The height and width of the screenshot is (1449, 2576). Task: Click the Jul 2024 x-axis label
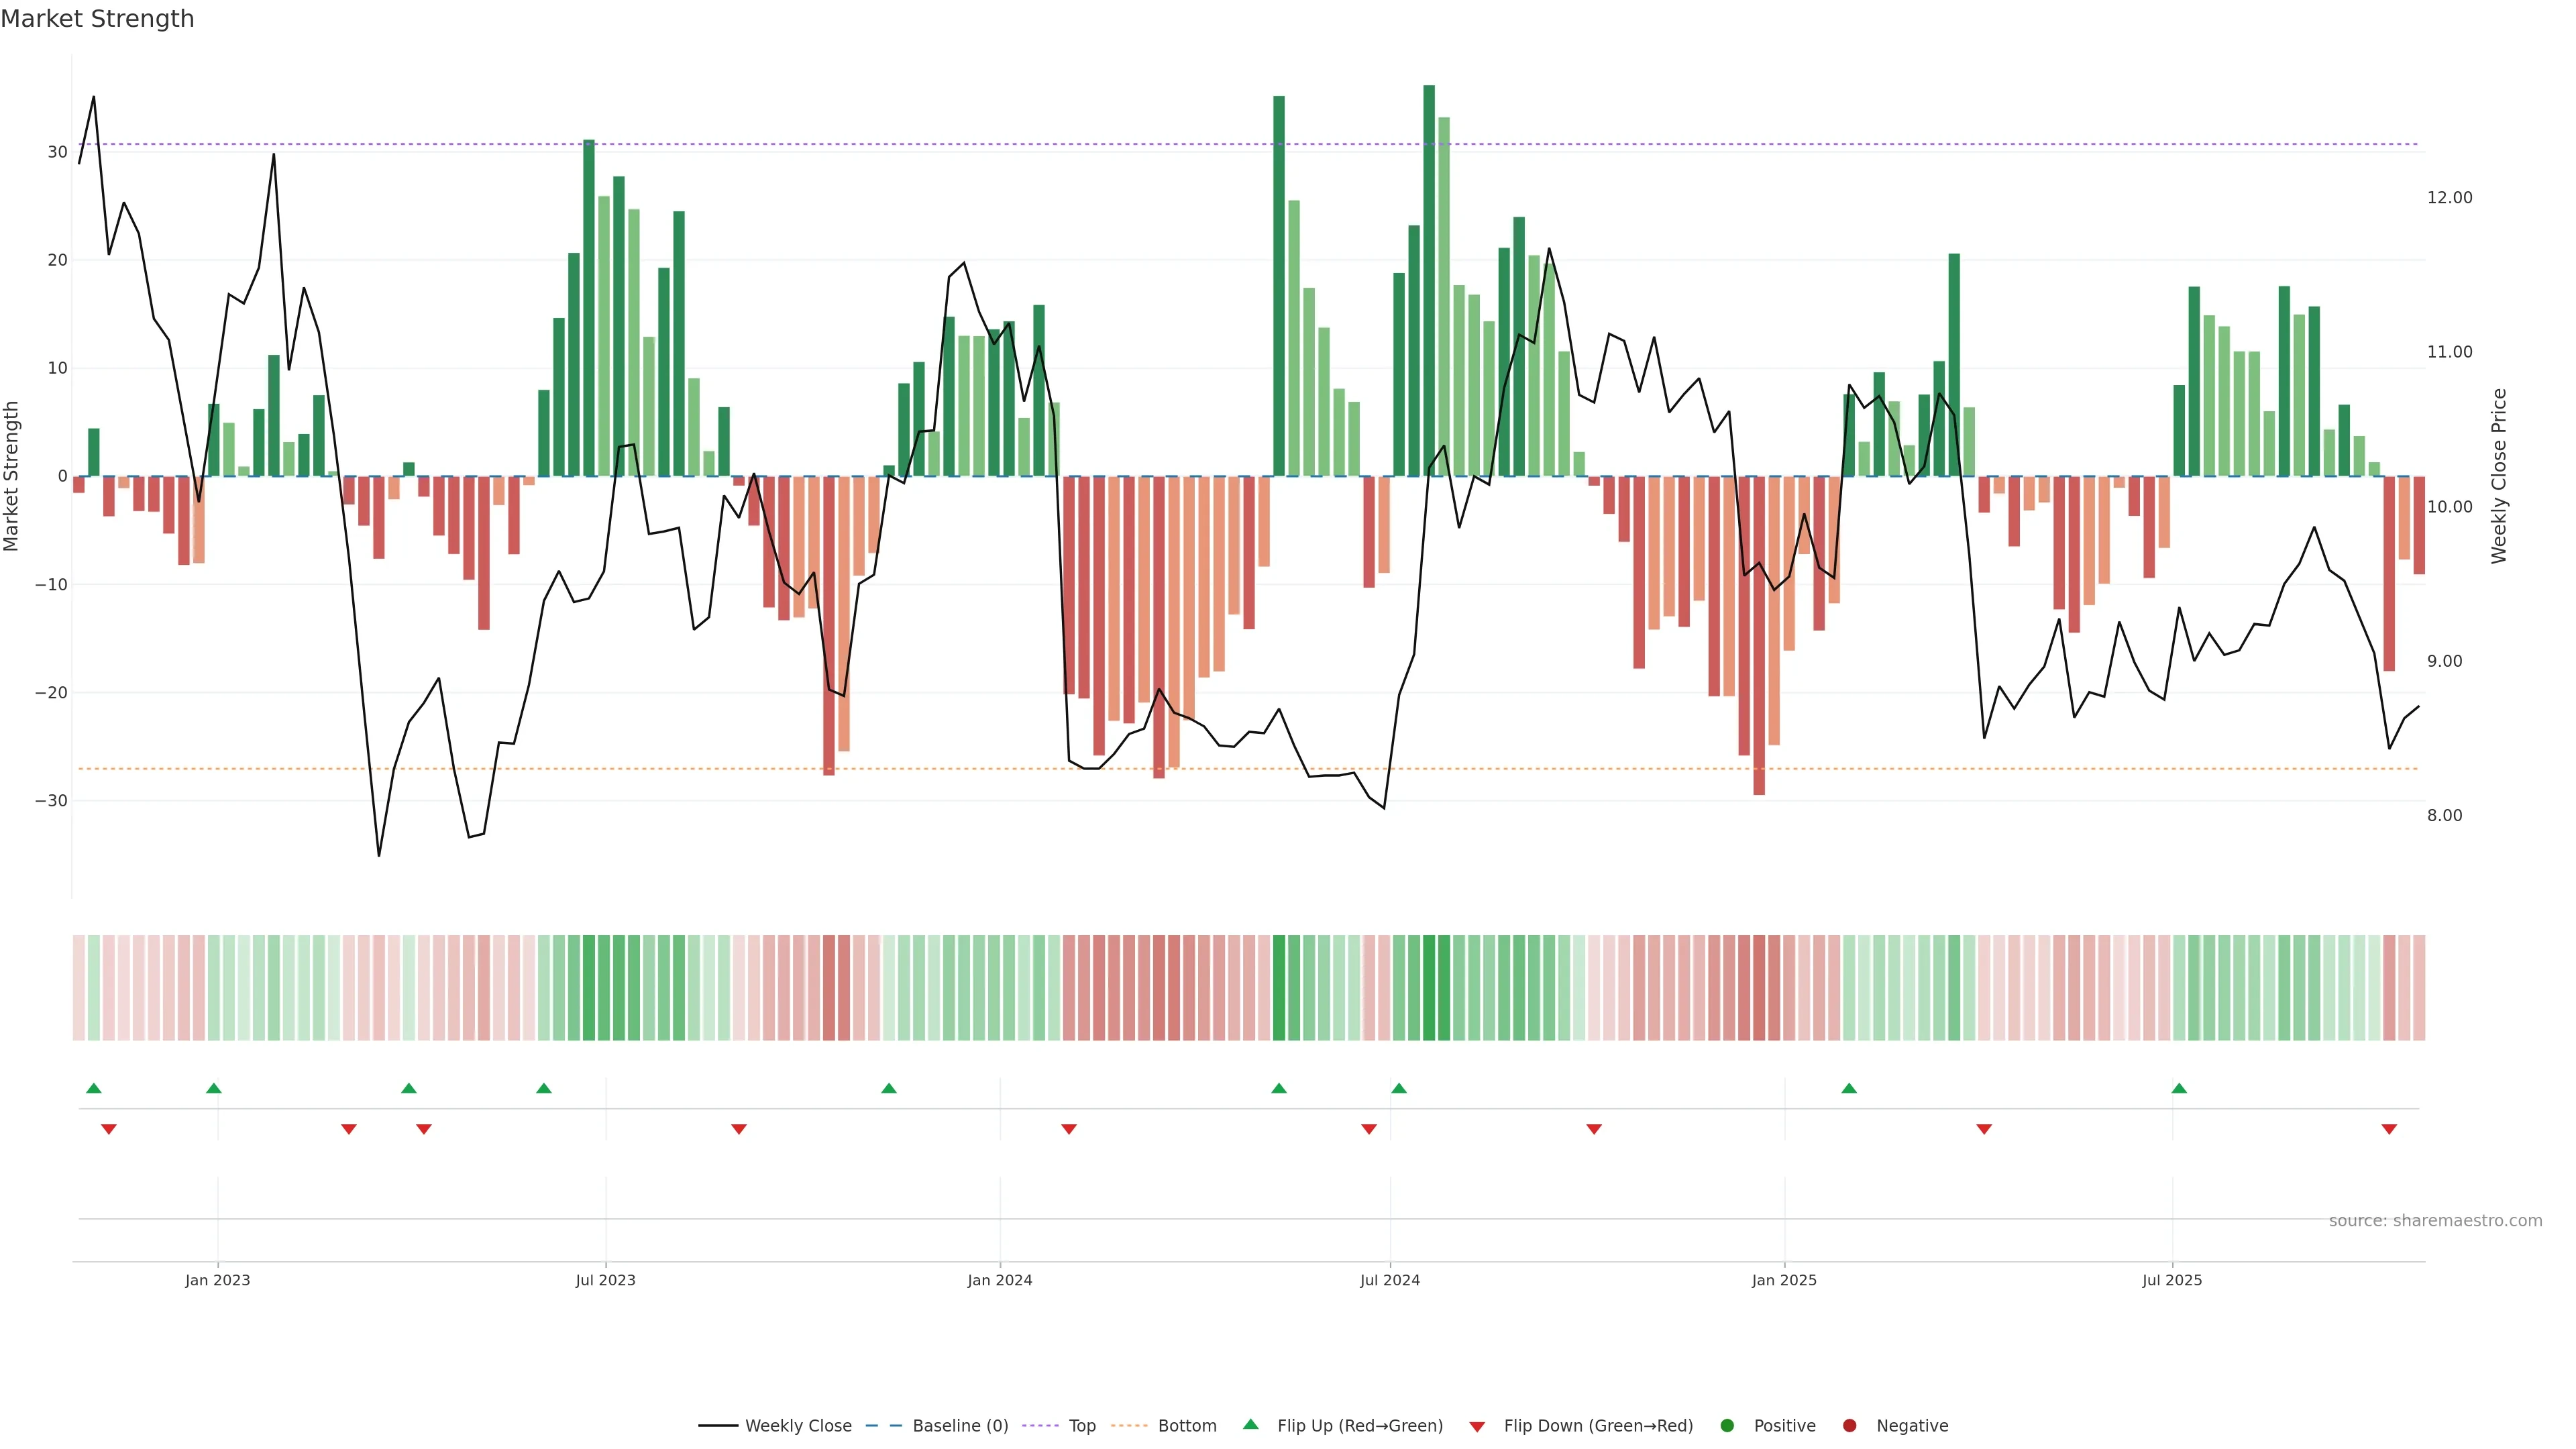[x=1389, y=1280]
